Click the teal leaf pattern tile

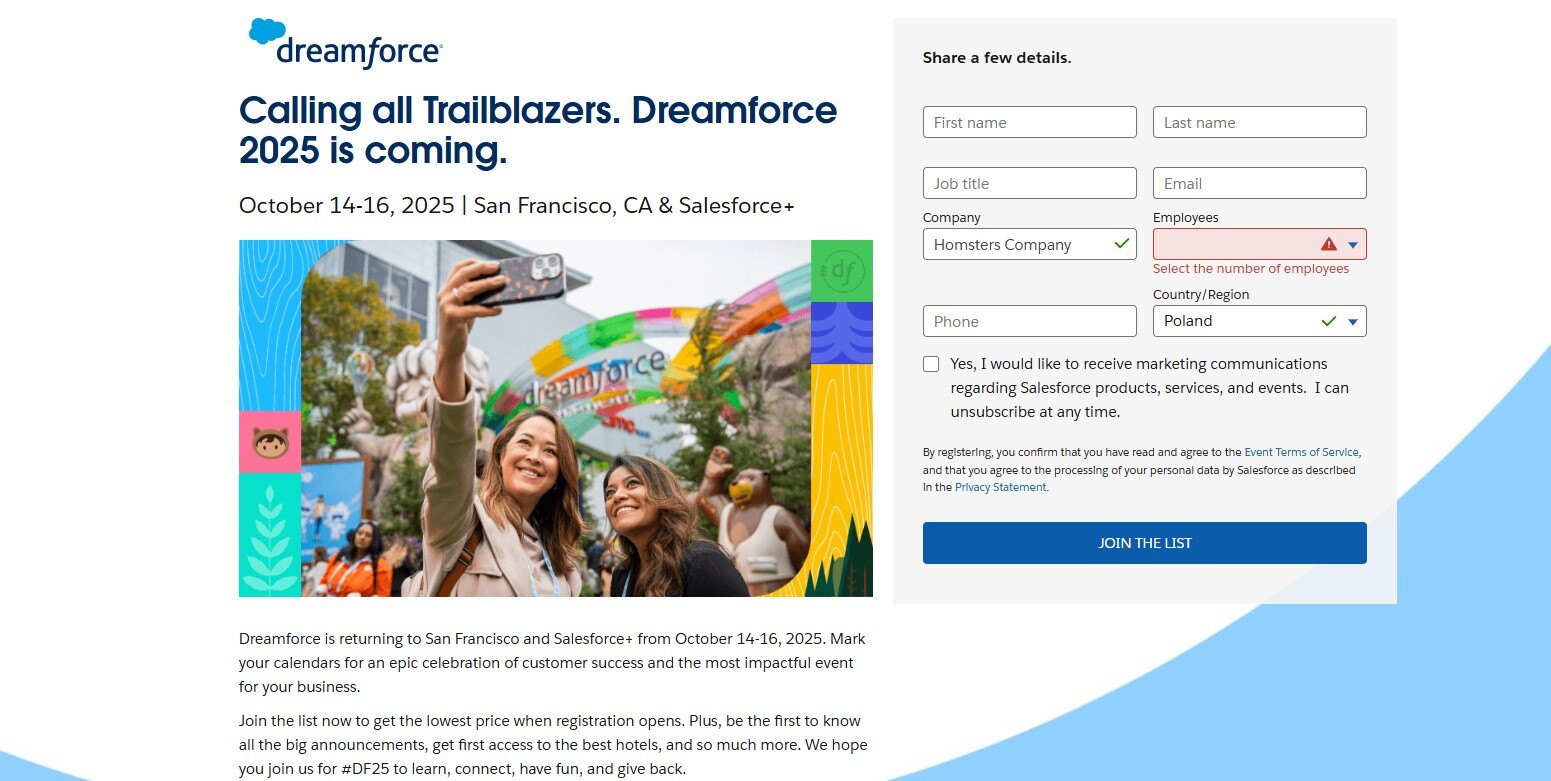coord(270,534)
